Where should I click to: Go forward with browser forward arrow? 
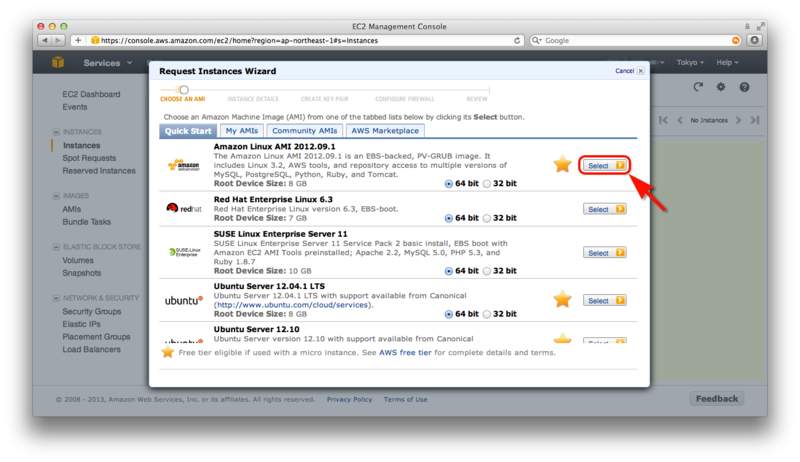(58, 40)
